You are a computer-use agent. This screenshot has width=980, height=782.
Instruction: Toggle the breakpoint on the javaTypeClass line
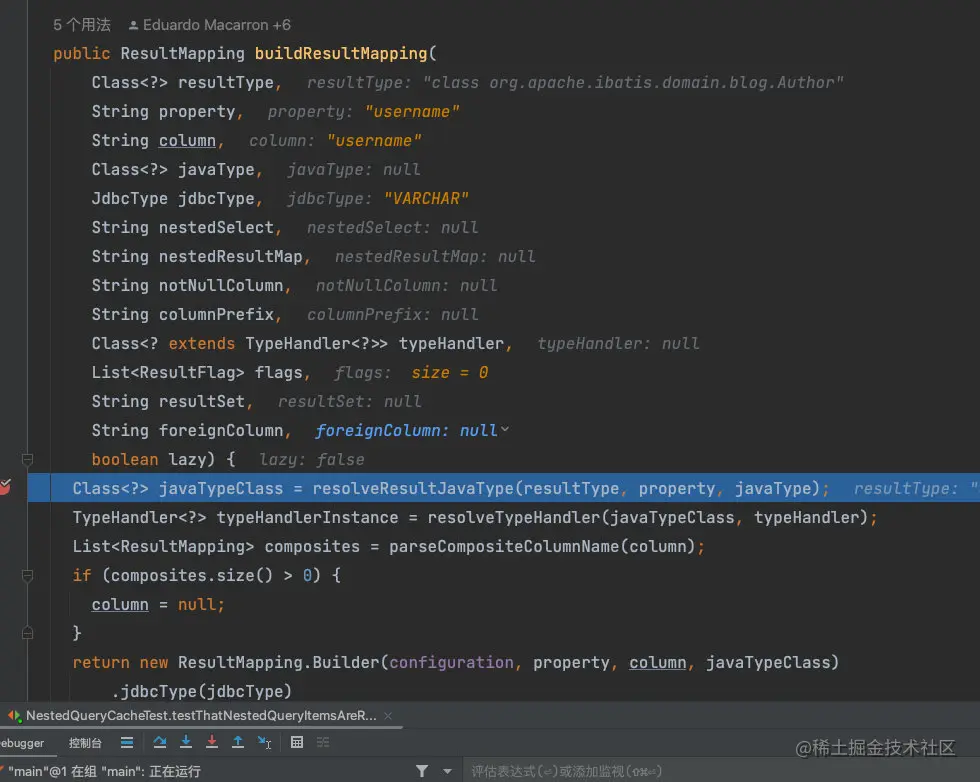pyautogui.click(x=5, y=487)
